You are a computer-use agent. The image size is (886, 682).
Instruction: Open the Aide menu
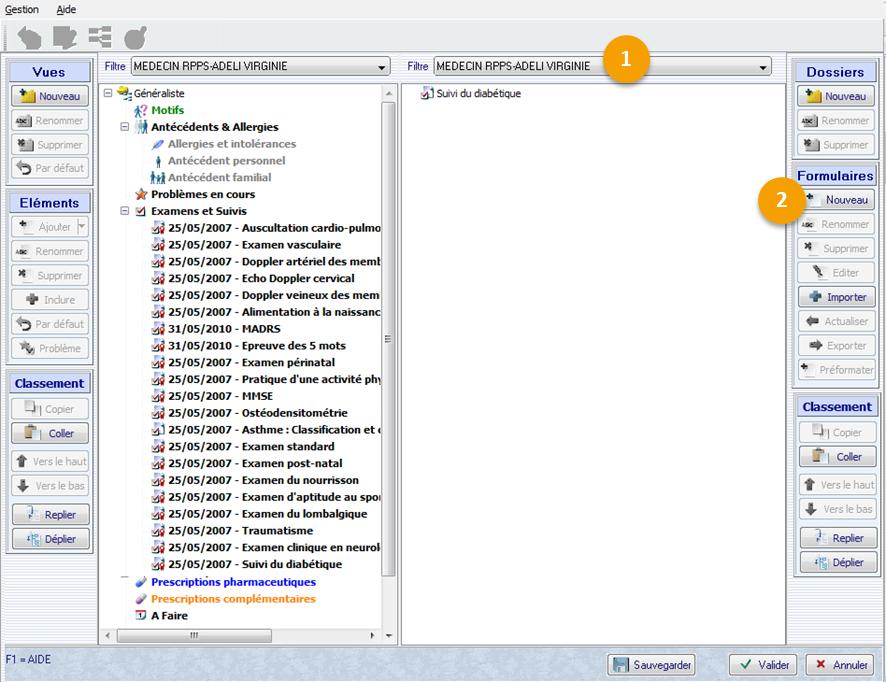pyautogui.click(x=66, y=9)
